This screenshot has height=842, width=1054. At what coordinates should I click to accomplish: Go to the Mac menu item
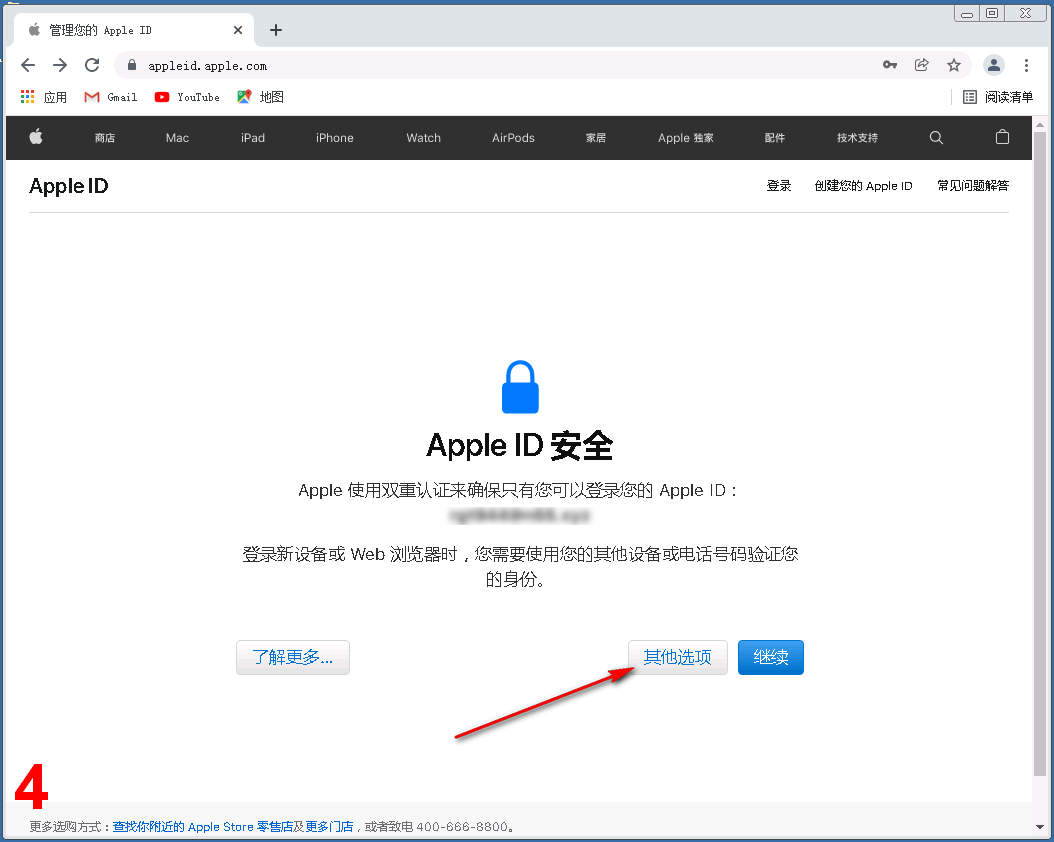point(177,138)
